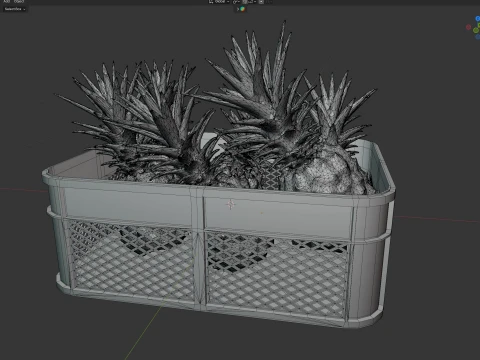This screenshot has height=360, width=480.
Task: Click the light green Y axis gizmo circle
Action: tap(476, 30)
